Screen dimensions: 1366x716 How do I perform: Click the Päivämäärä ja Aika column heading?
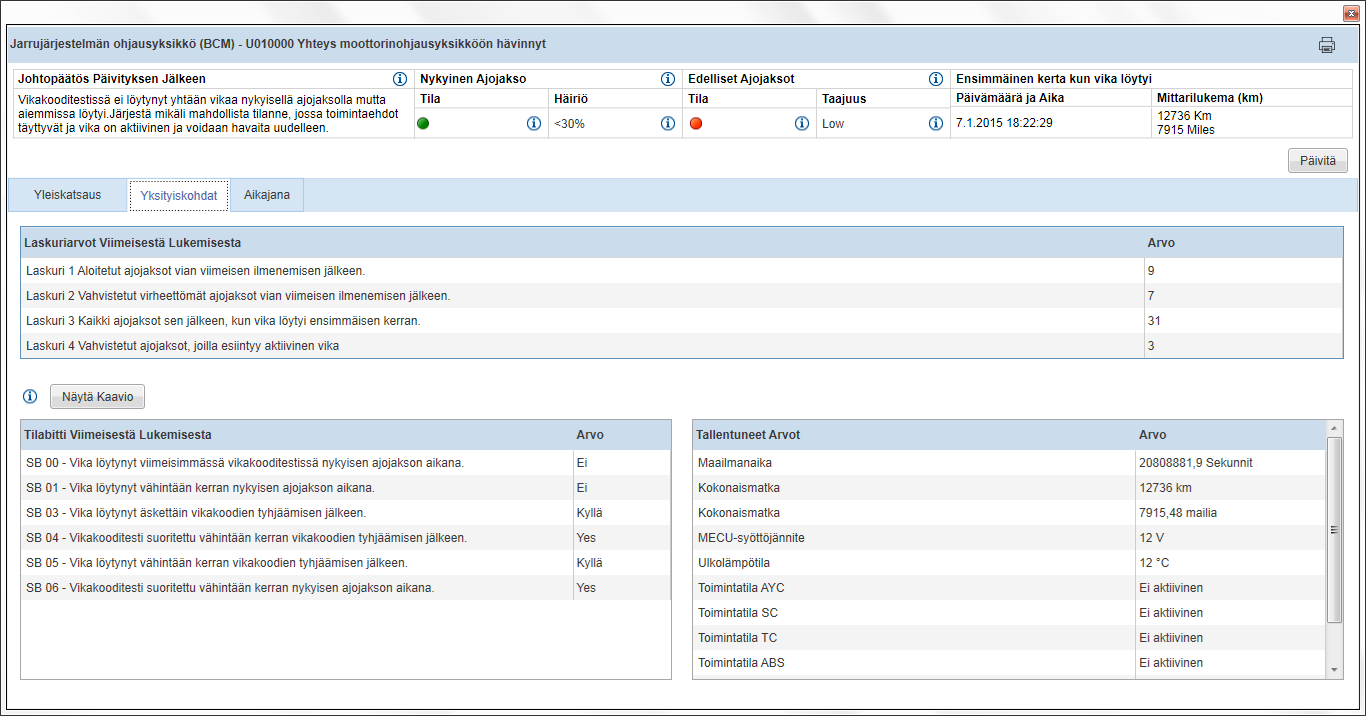click(x=1008, y=99)
